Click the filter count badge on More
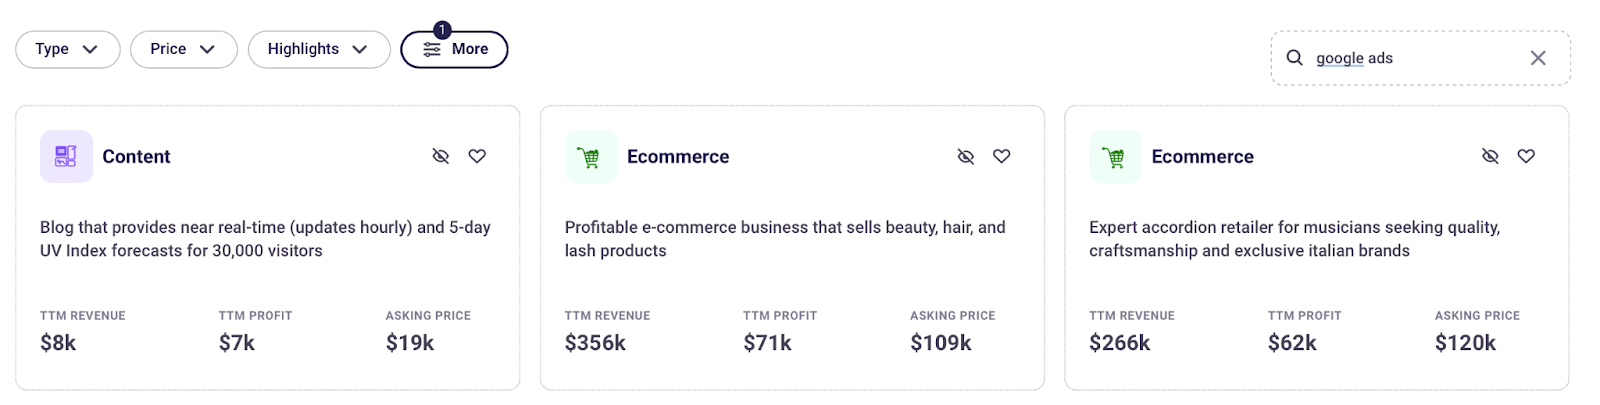Screen dimensions: 1600x405 (442, 30)
